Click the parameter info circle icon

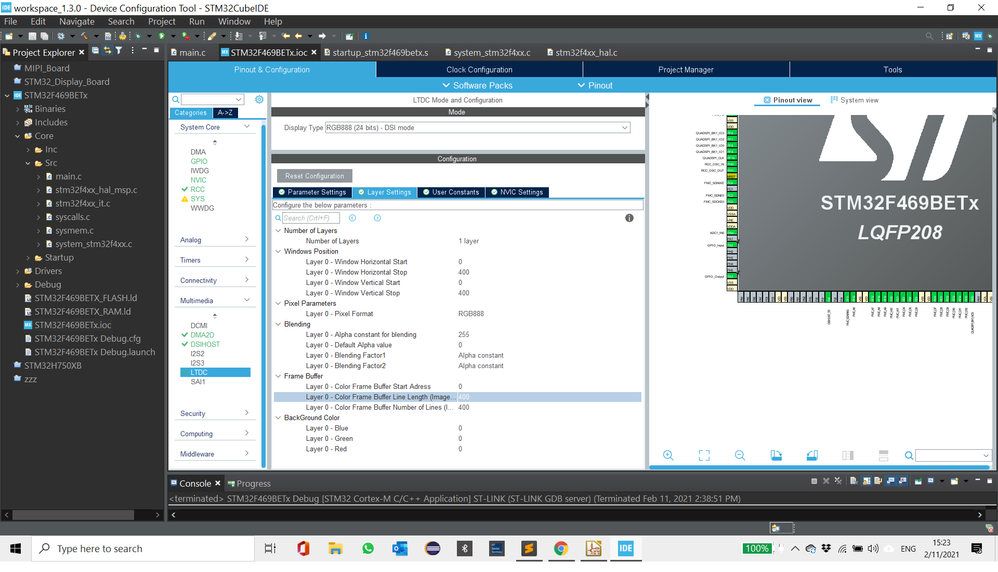click(x=629, y=218)
